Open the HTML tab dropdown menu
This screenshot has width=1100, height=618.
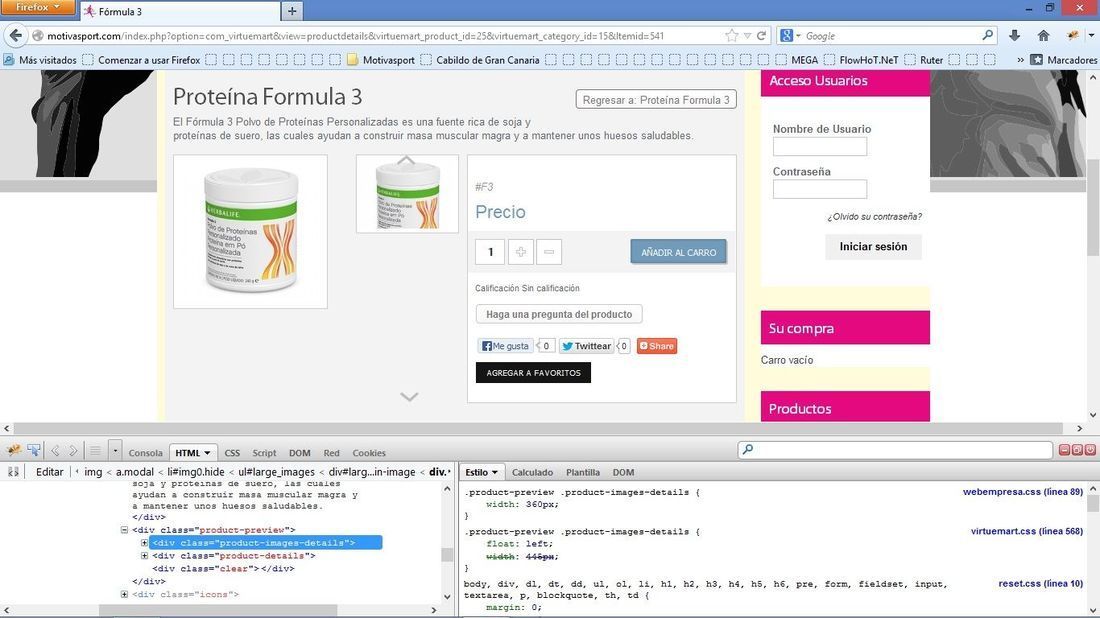coord(207,453)
